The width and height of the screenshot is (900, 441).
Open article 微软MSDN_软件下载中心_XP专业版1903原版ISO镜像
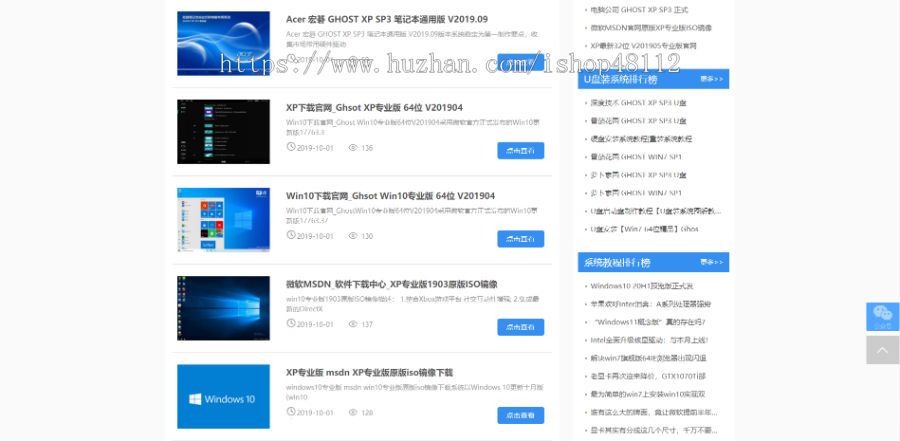tap(391, 284)
